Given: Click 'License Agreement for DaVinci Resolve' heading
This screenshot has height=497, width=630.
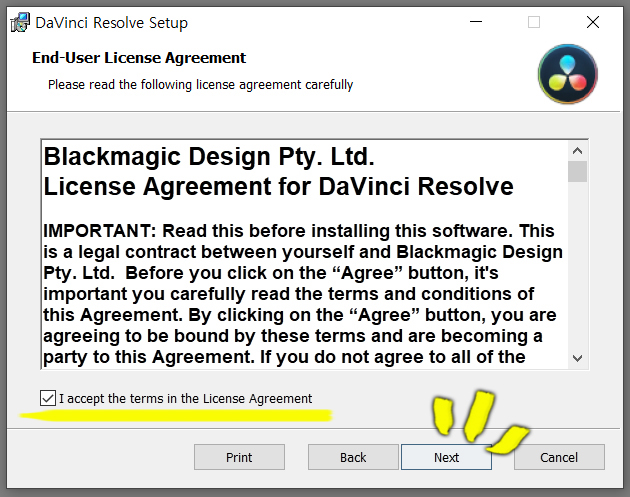Looking at the screenshot, I should click(278, 186).
